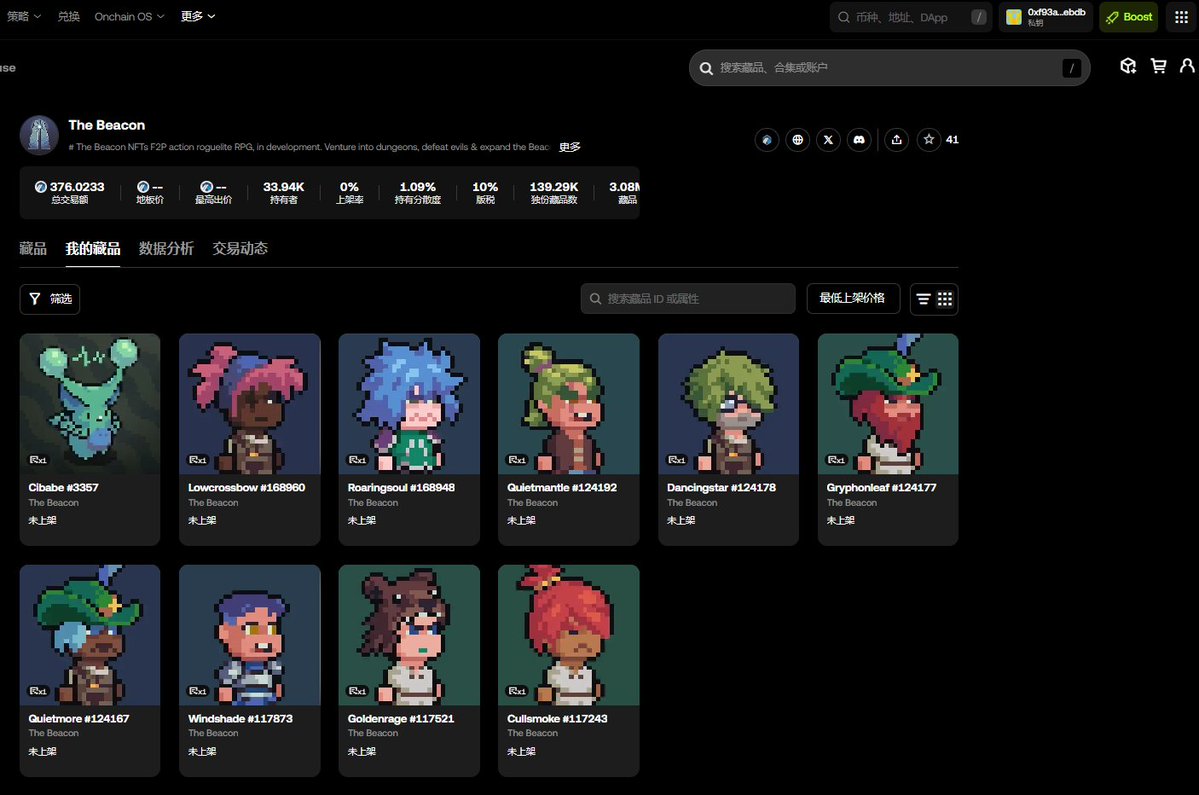Click the 33.94K 持有者 stat
Viewport: 1199px width, 795px height.
point(284,193)
